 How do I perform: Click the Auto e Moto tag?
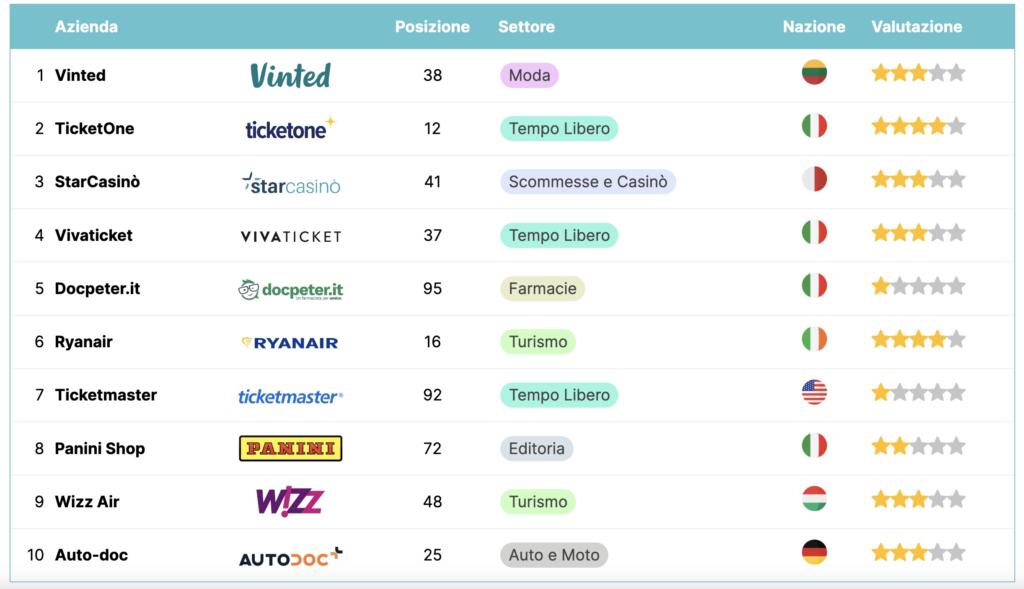point(554,555)
